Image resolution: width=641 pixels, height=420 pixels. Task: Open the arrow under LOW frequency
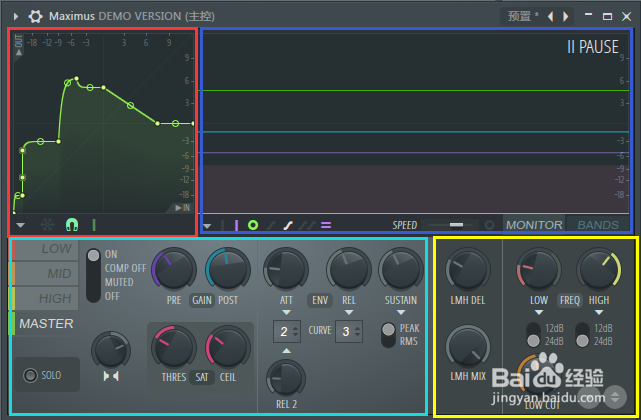point(539,313)
